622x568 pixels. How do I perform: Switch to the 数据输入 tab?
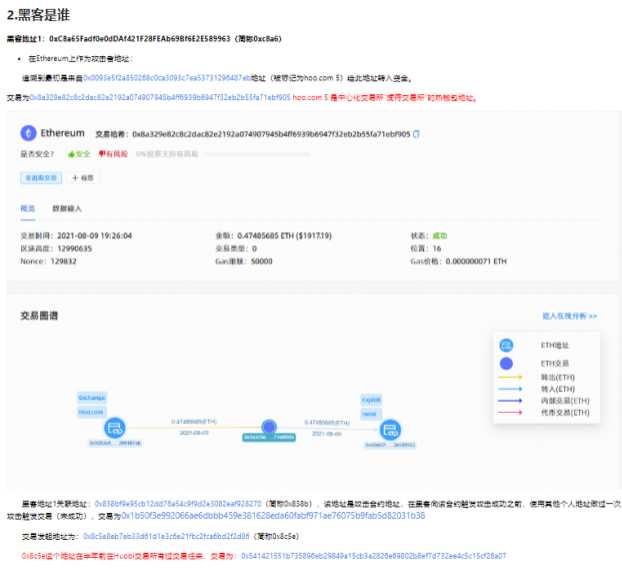(x=67, y=208)
